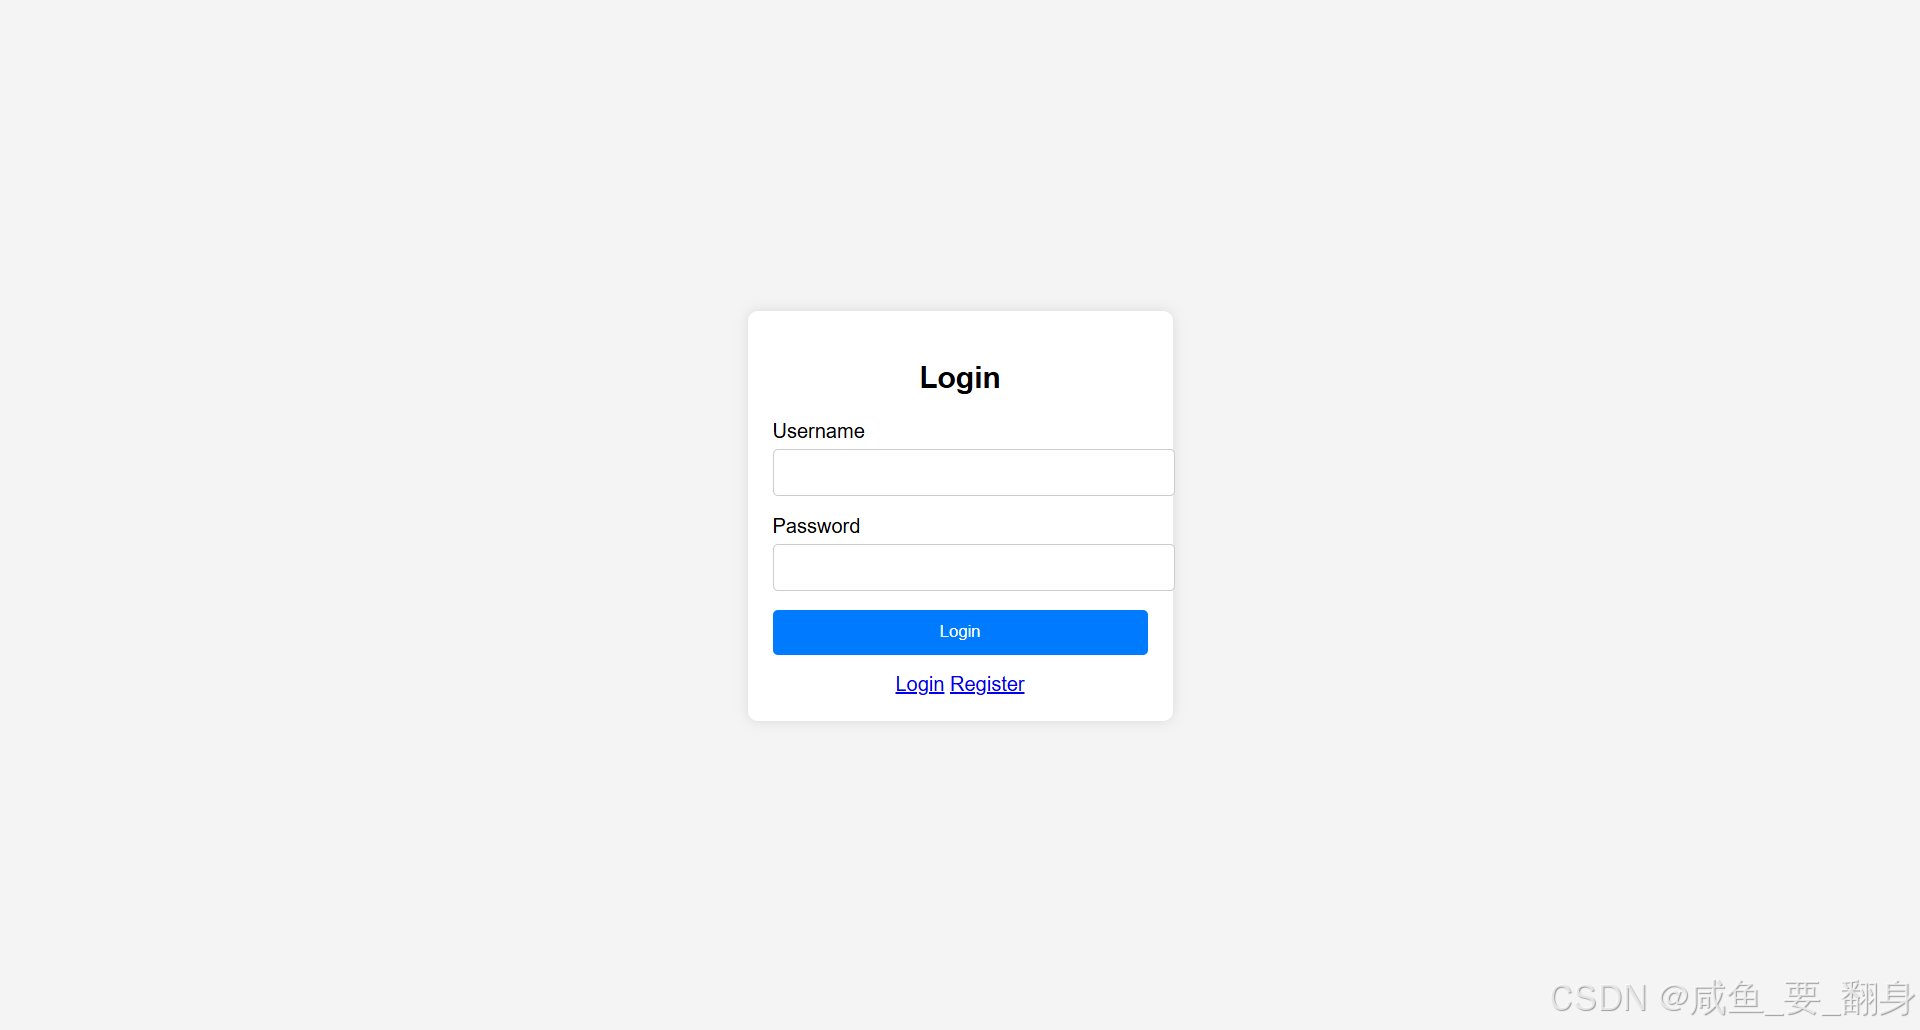1920x1030 pixels.
Task: Click the right end of Username field
Action: coord(1160,472)
